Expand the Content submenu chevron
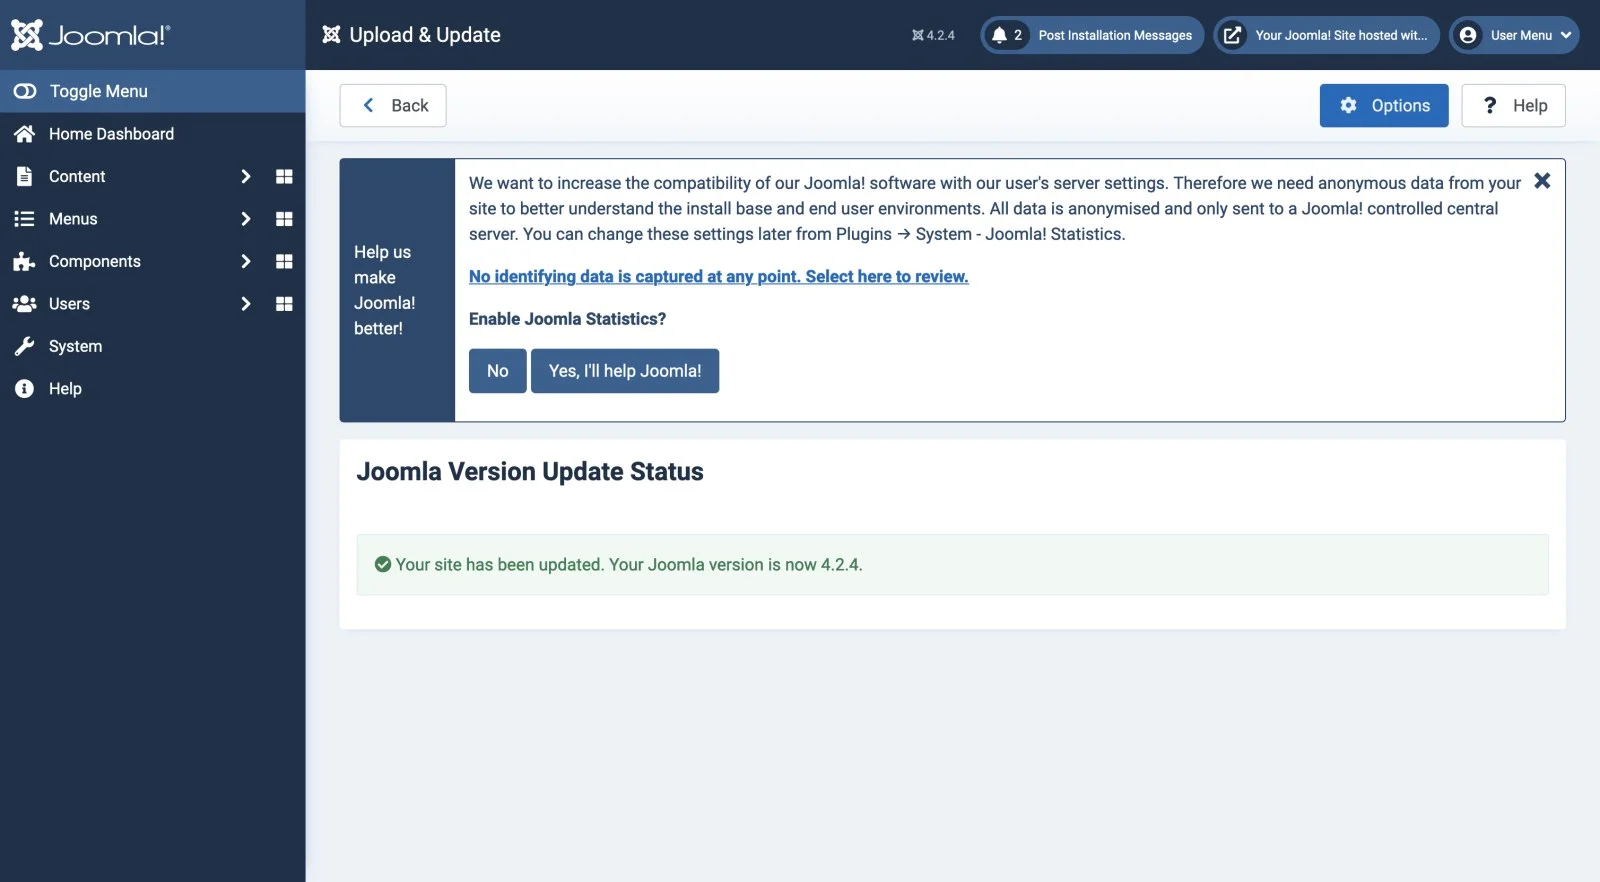Screen dimensions: 1600x882 (x=245, y=176)
